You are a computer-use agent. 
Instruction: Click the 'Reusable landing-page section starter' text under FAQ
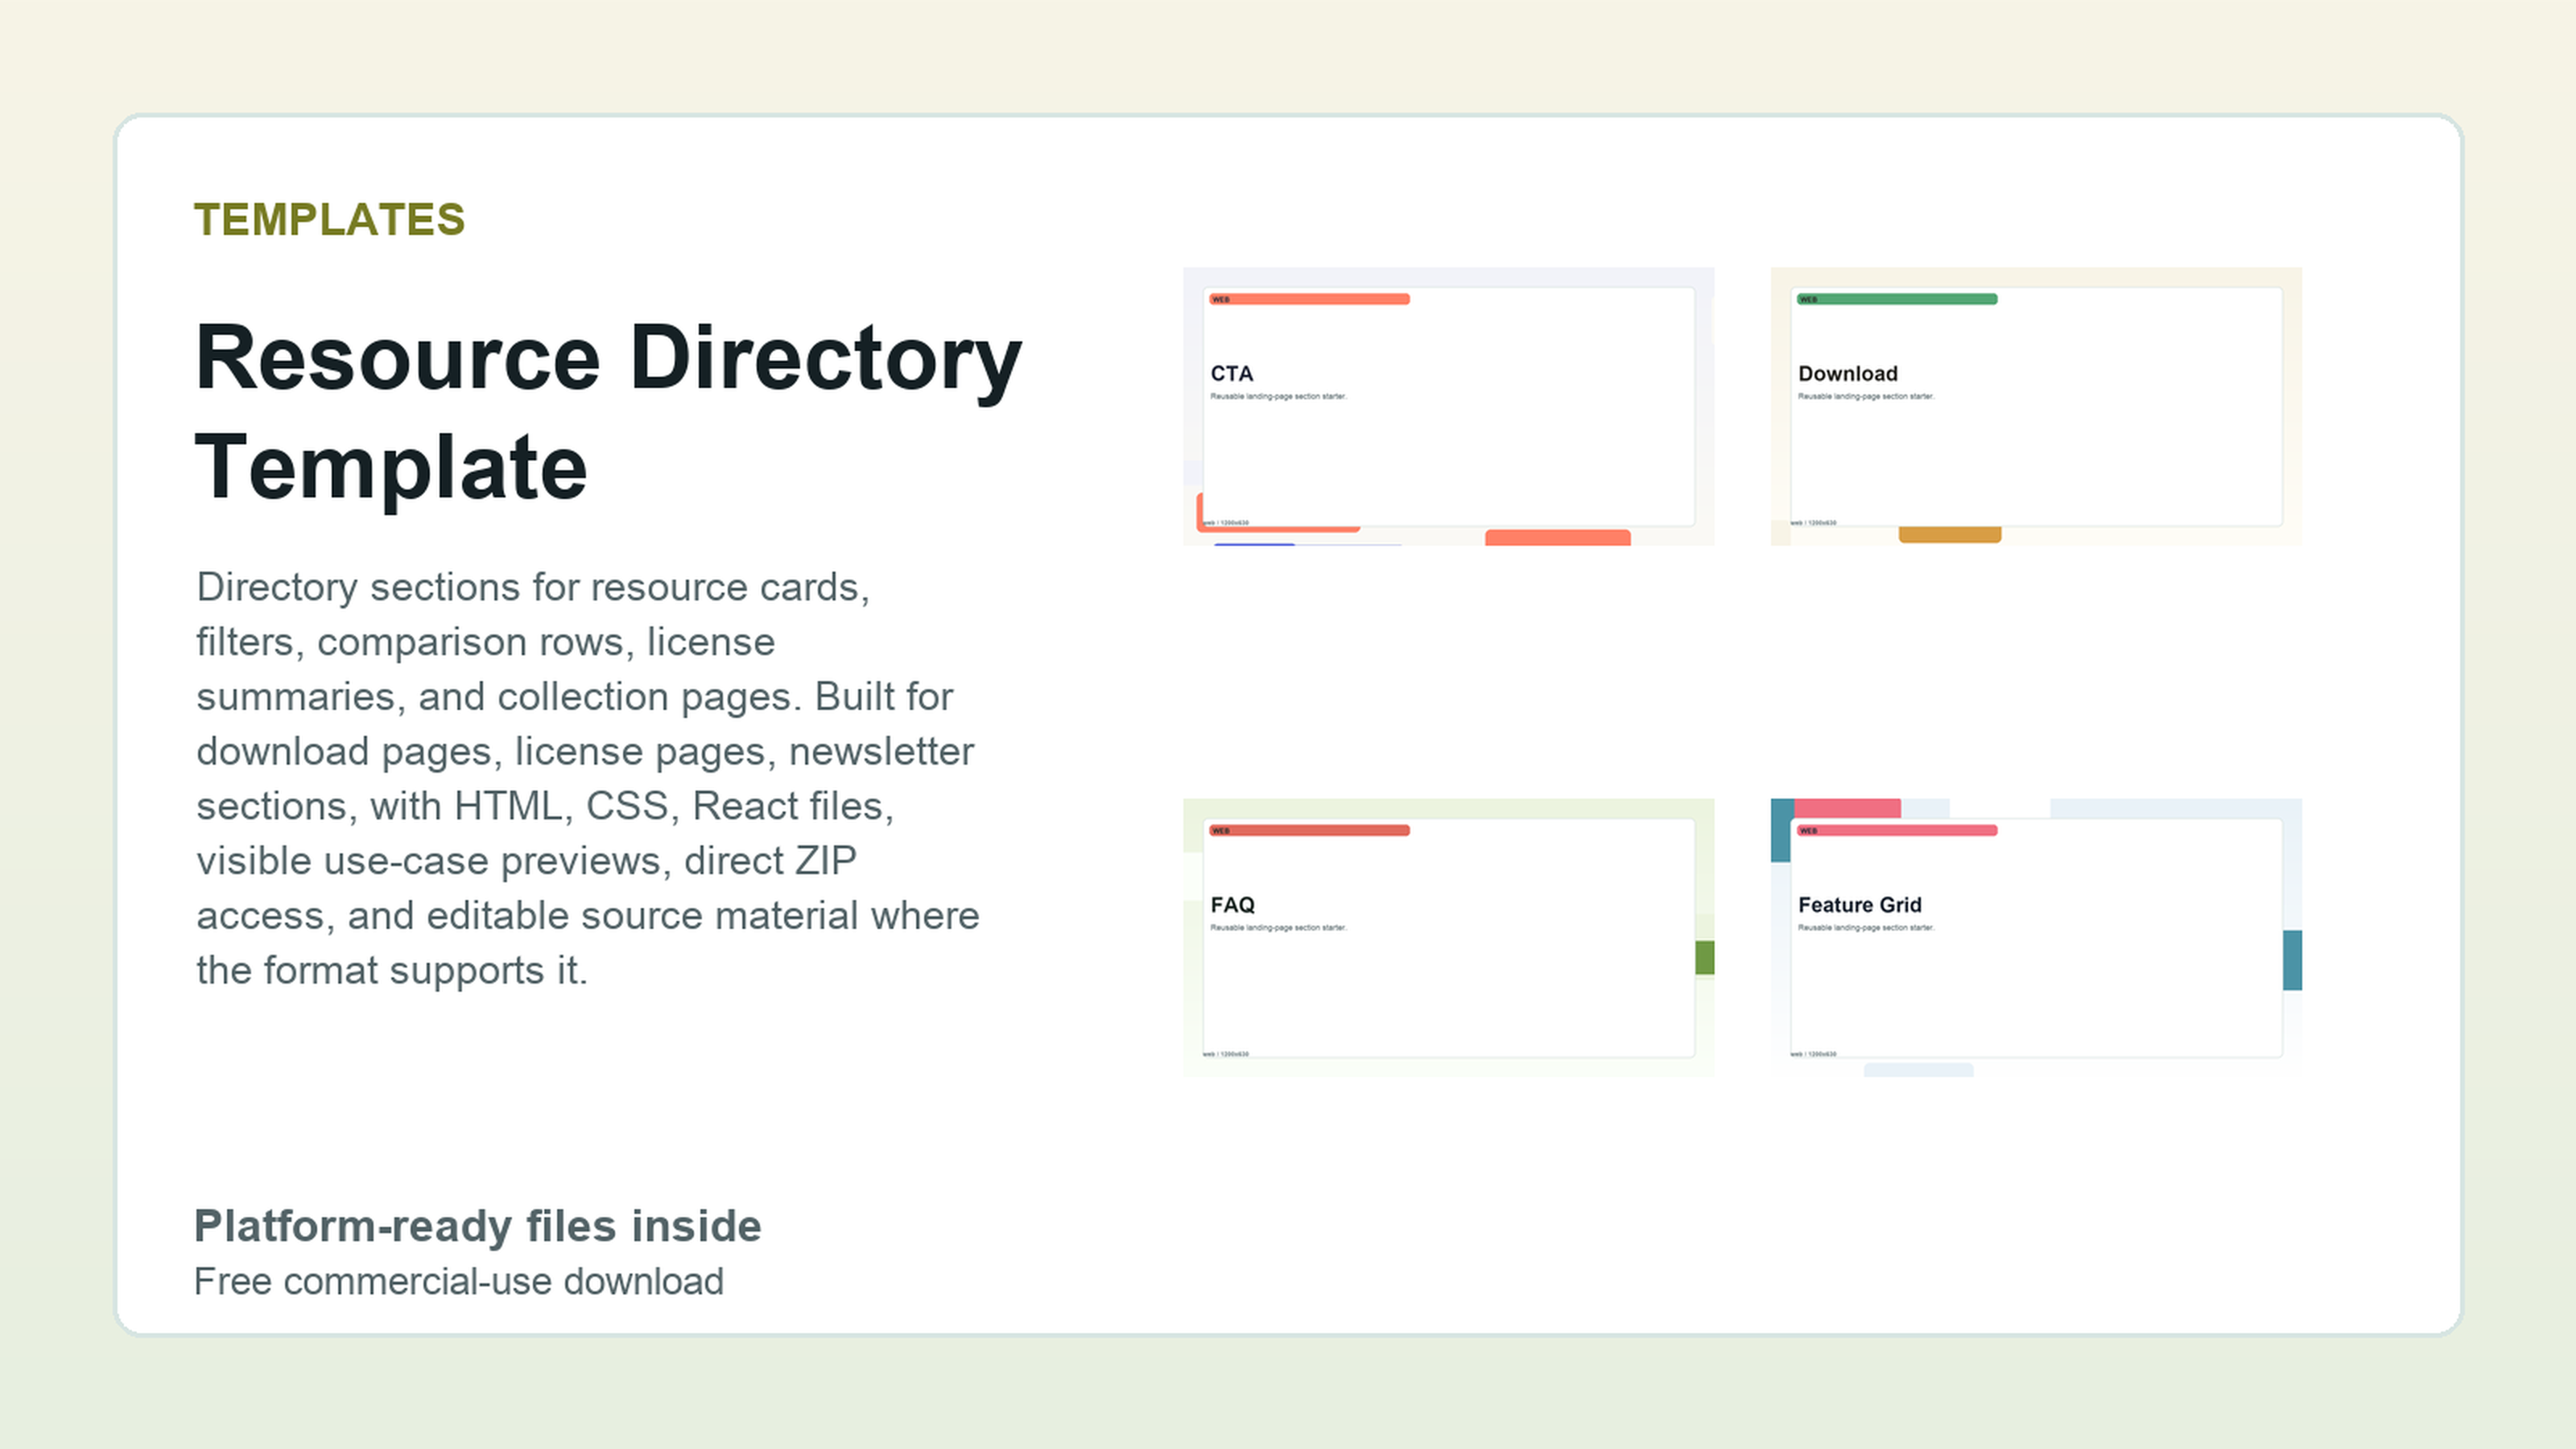coord(1279,928)
